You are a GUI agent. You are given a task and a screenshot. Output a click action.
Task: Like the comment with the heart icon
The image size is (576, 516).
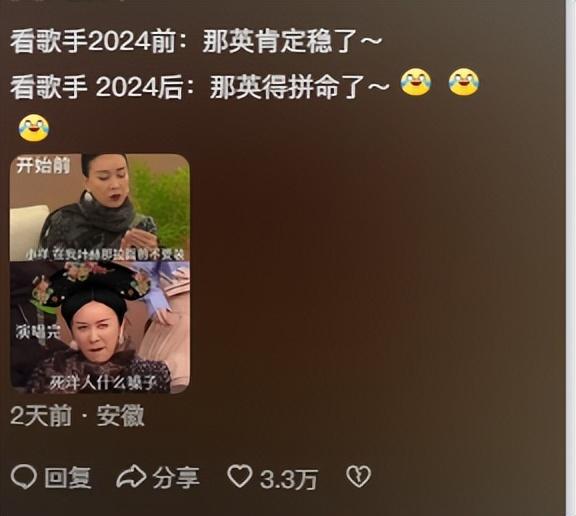(x=240, y=476)
